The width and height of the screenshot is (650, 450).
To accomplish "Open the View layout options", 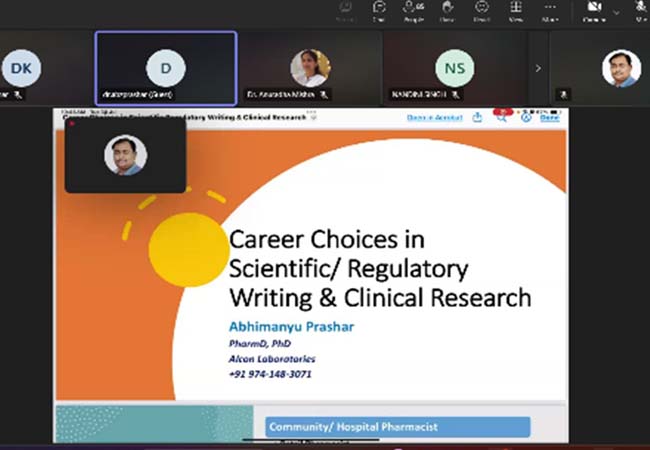I will click(x=516, y=11).
